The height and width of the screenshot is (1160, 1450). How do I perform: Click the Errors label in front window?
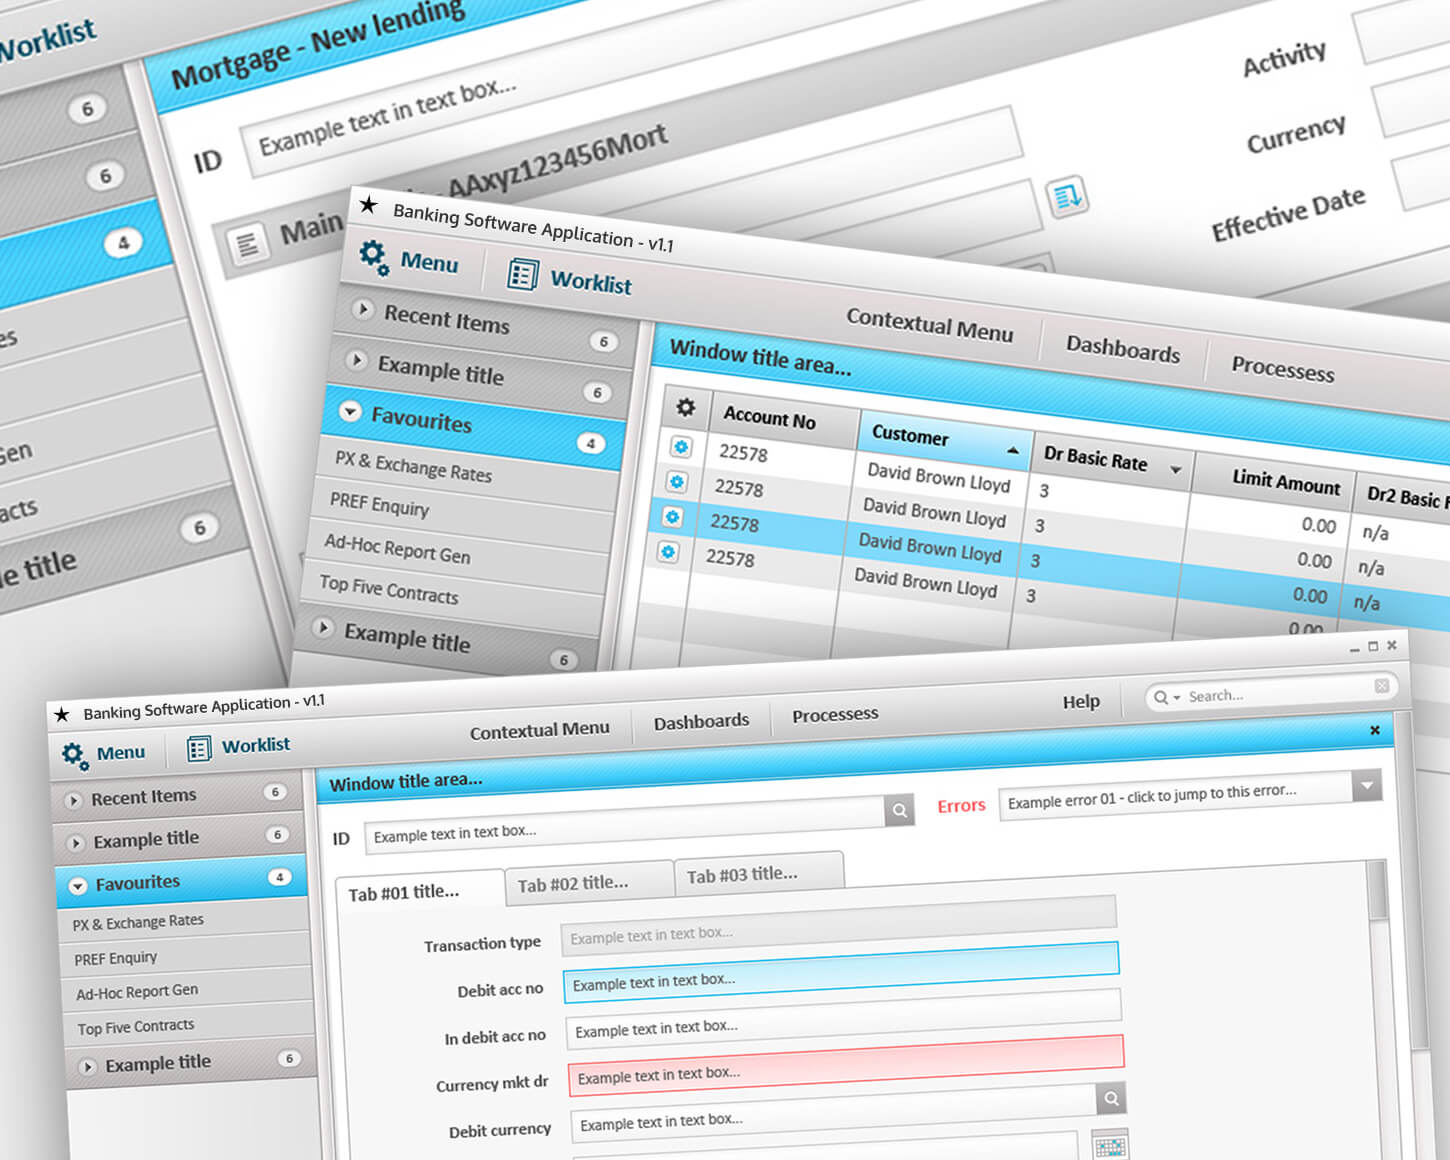961,806
